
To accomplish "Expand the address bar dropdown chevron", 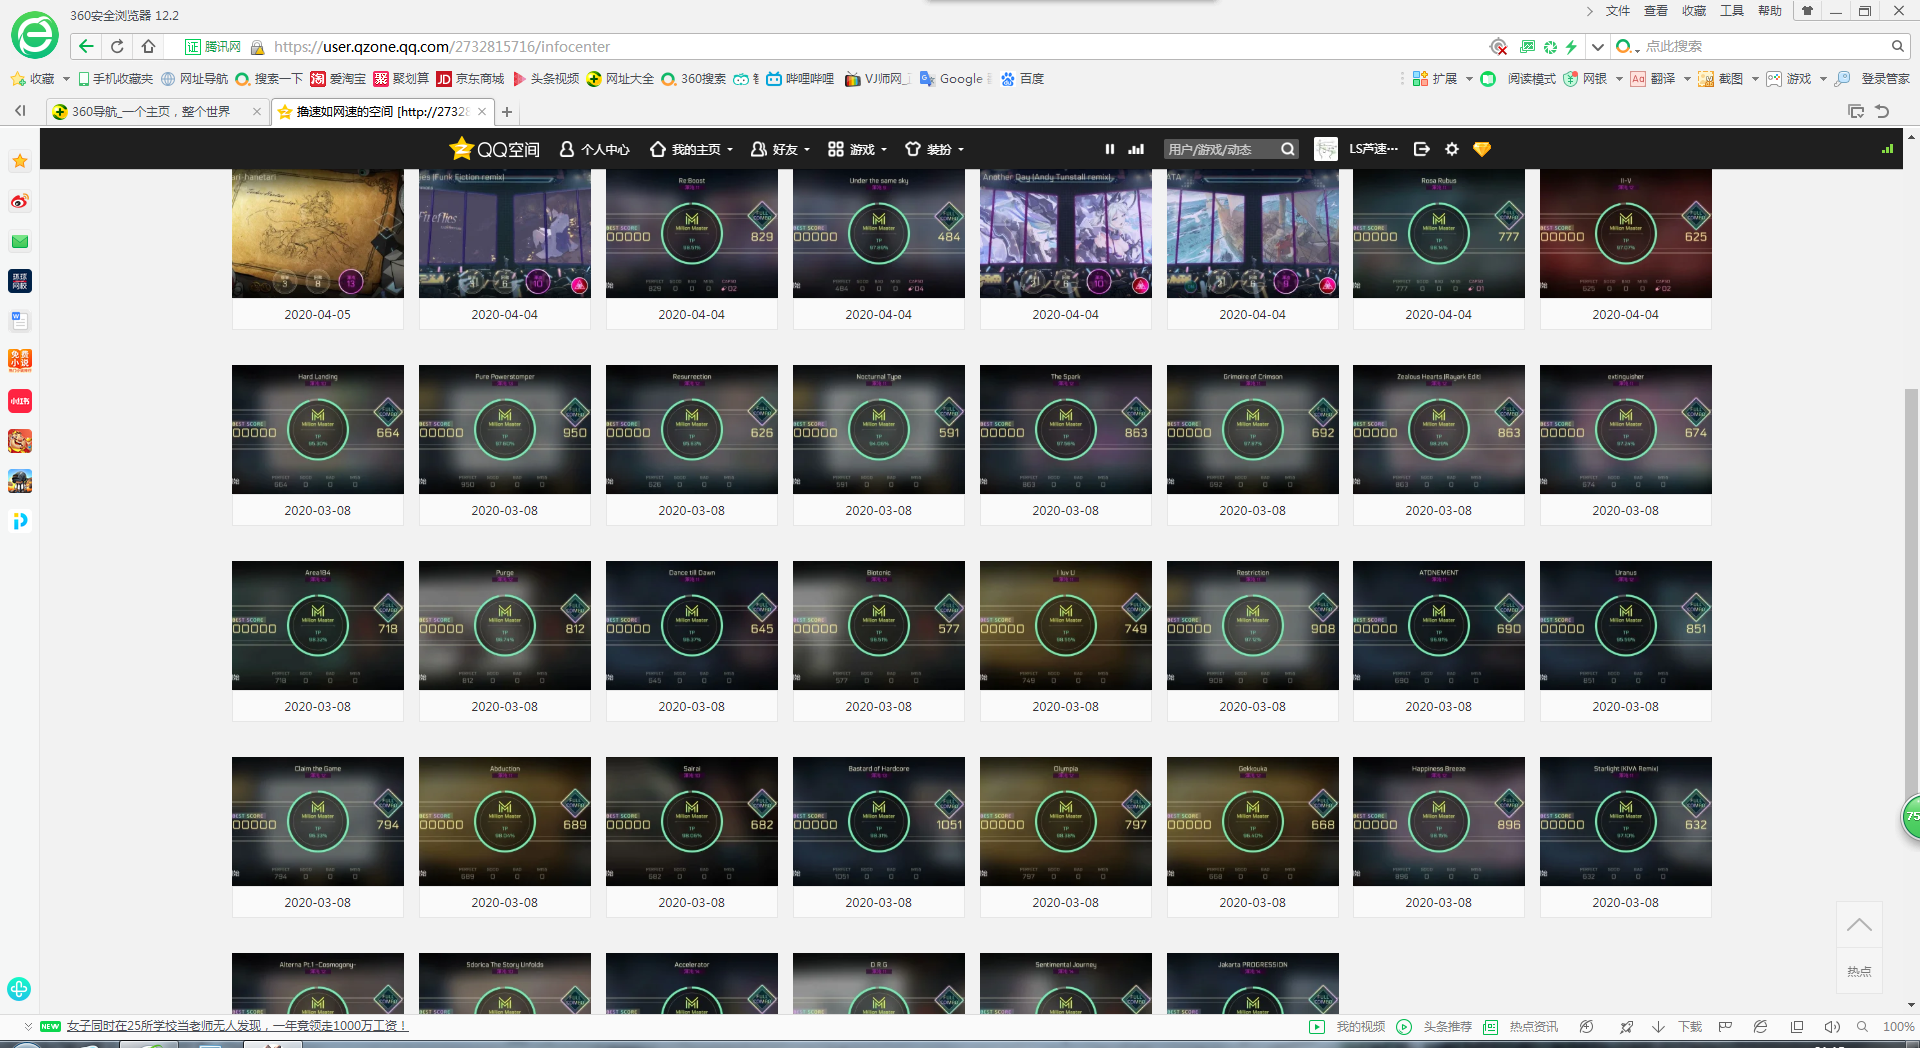I will [x=1598, y=47].
